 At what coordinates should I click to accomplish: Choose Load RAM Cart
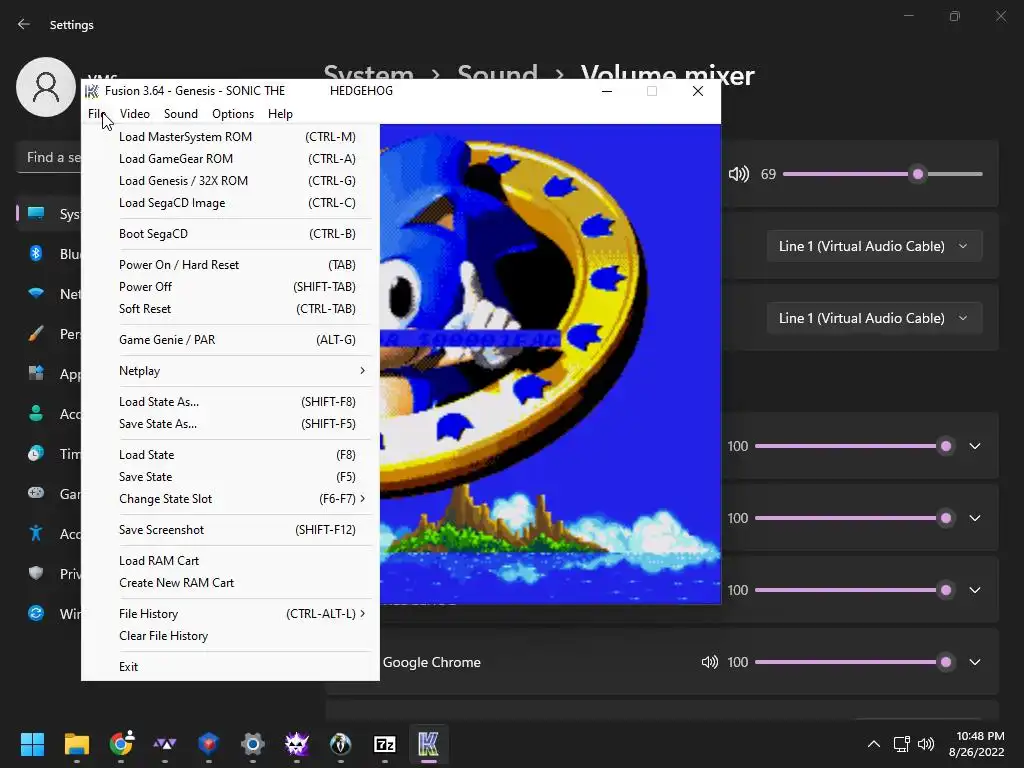tap(231, 561)
